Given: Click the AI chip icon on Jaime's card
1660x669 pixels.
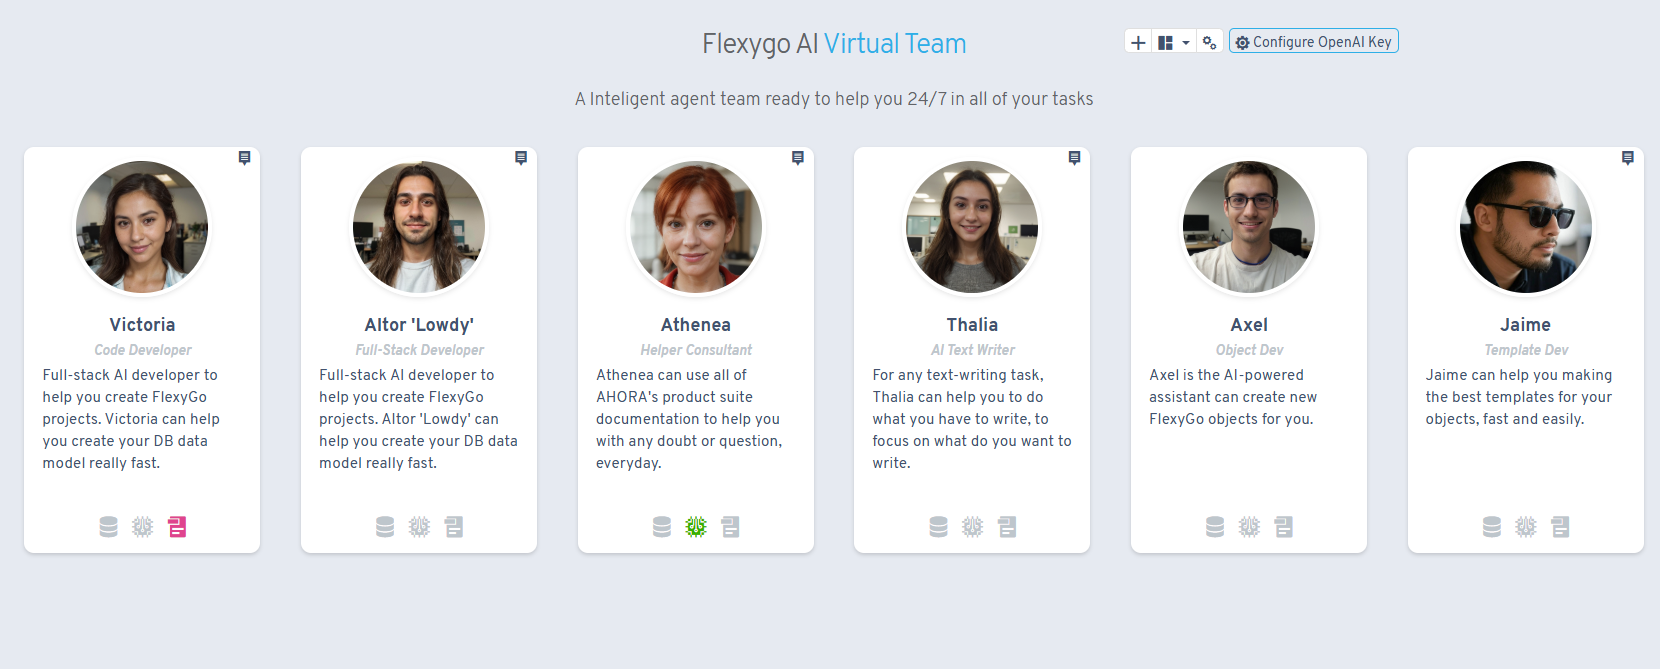Looking at the screenshot, I should 1526,527.
